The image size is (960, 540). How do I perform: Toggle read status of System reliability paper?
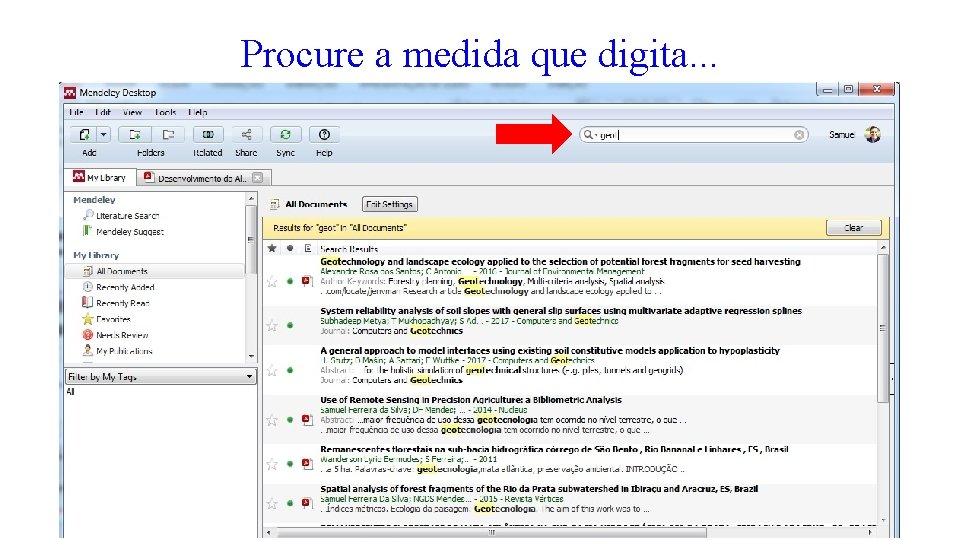point(290,325)
